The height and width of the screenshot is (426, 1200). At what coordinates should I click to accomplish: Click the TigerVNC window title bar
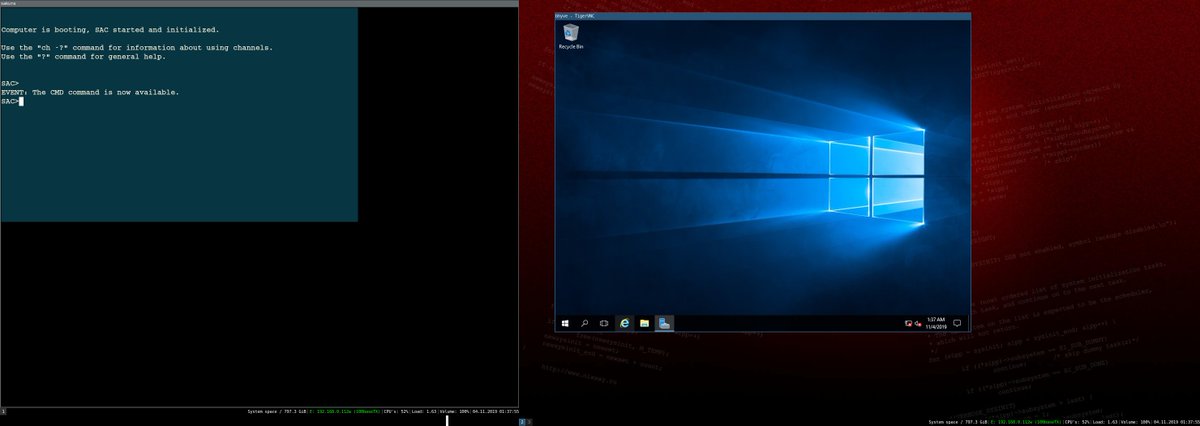point(762,16)
